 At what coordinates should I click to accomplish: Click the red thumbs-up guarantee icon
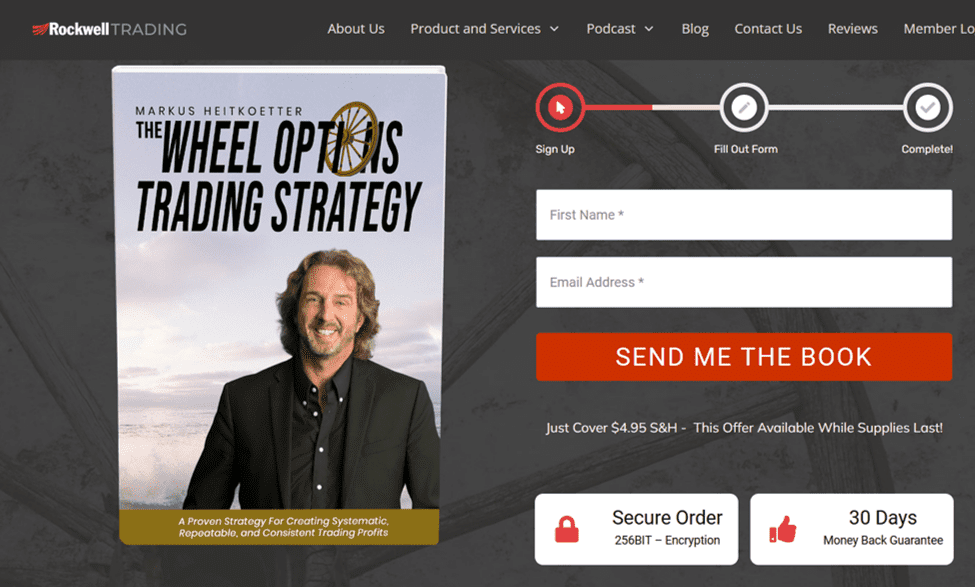point(783,529)
